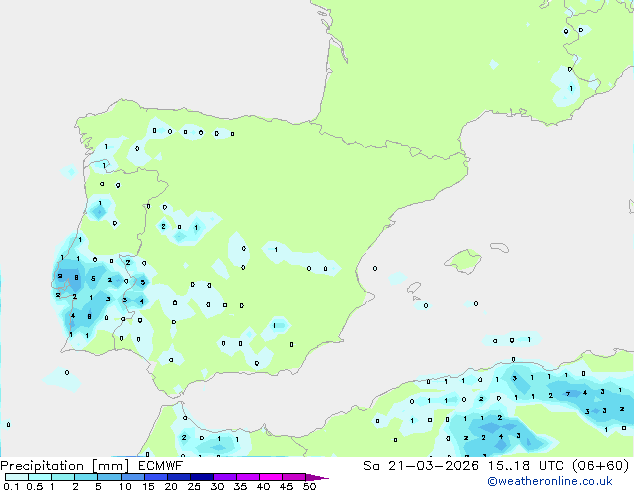Click the date 'Sa 21-03-2026'

click(x=421, y=466)
